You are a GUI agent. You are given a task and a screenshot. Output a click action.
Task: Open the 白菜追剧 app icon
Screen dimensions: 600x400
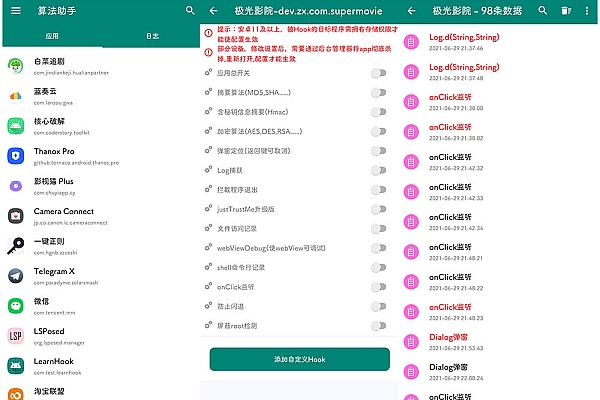[x=16, y=66]
